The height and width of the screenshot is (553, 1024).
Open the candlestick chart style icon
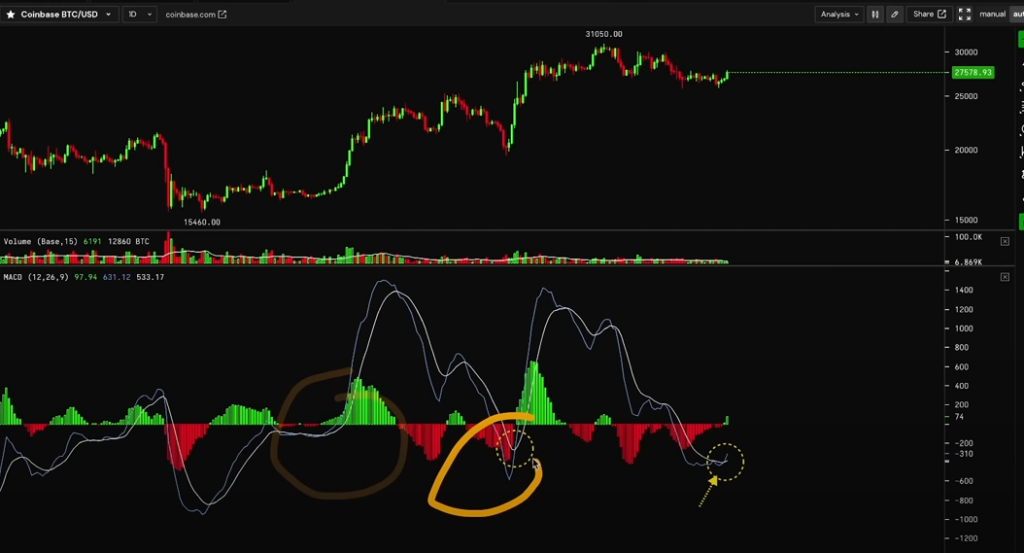click(x=874, y=14)
